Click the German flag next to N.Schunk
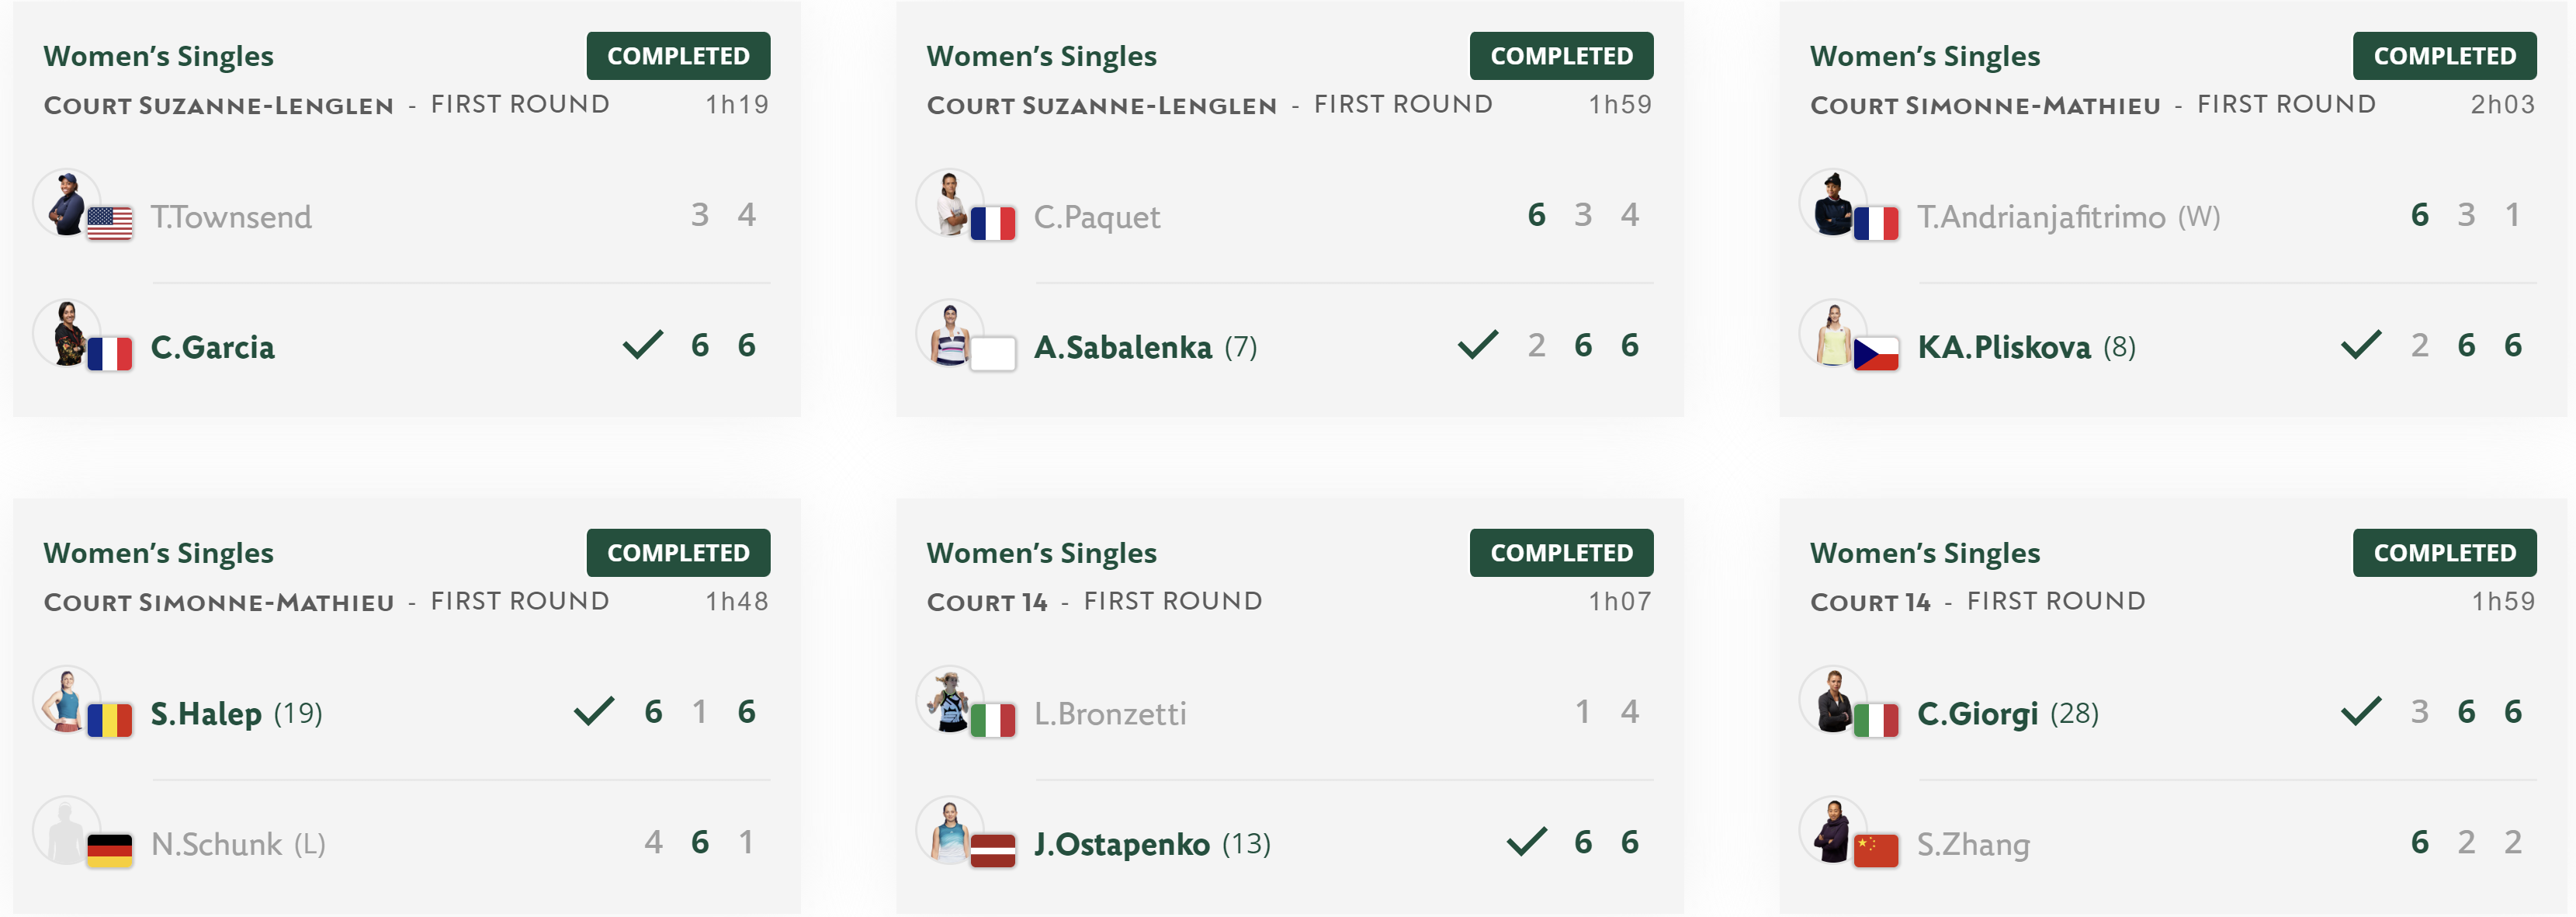2576x917 pixels. pos(109,851)
